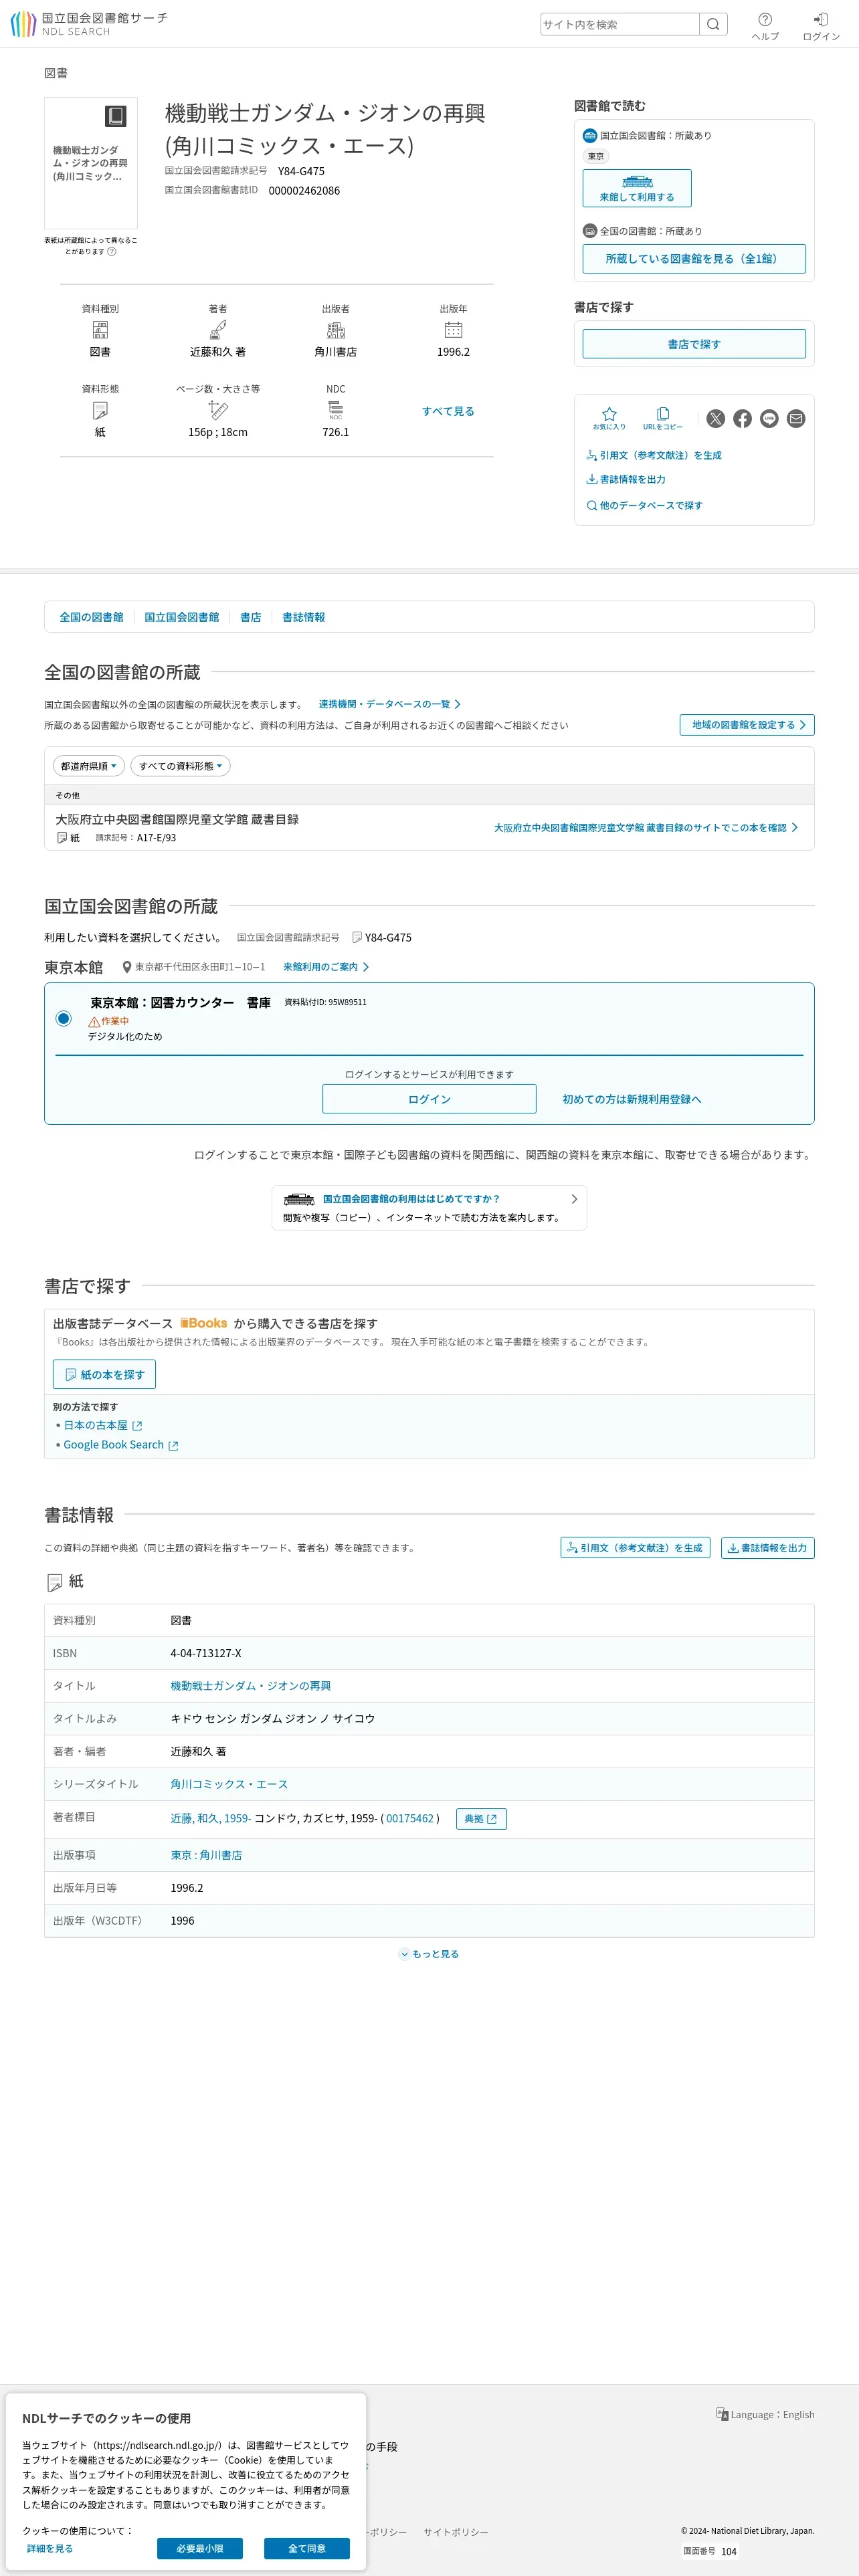Open サイトポリシー footer link

(456, 2532)
